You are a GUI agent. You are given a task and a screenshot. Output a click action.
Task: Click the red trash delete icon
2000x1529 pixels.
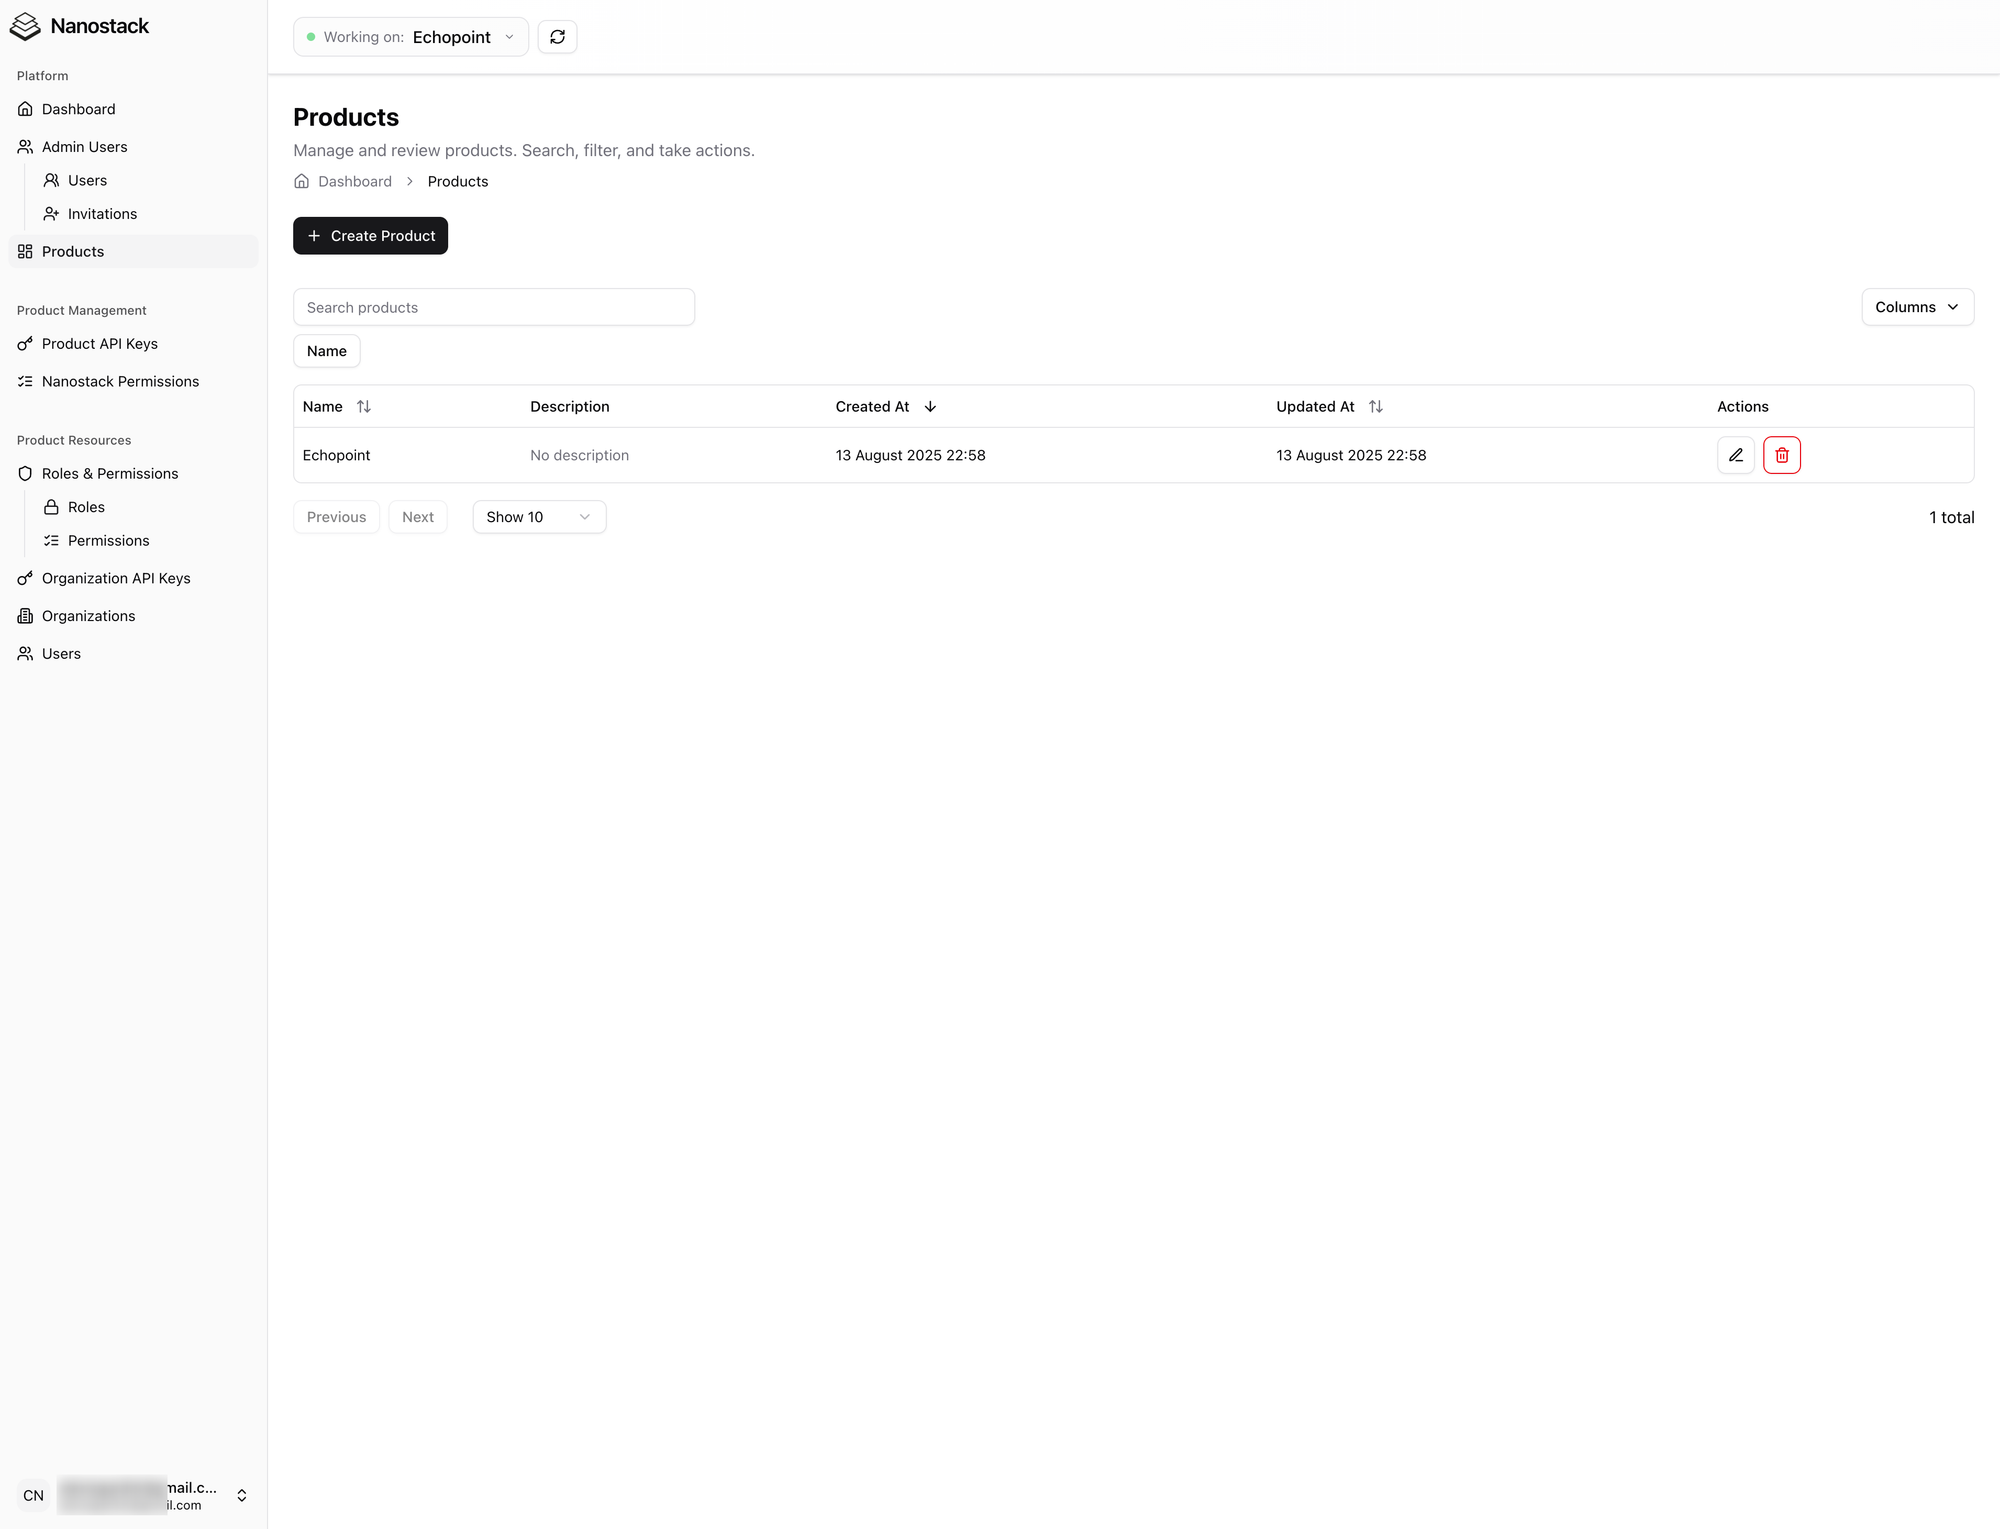point(1781,455)
